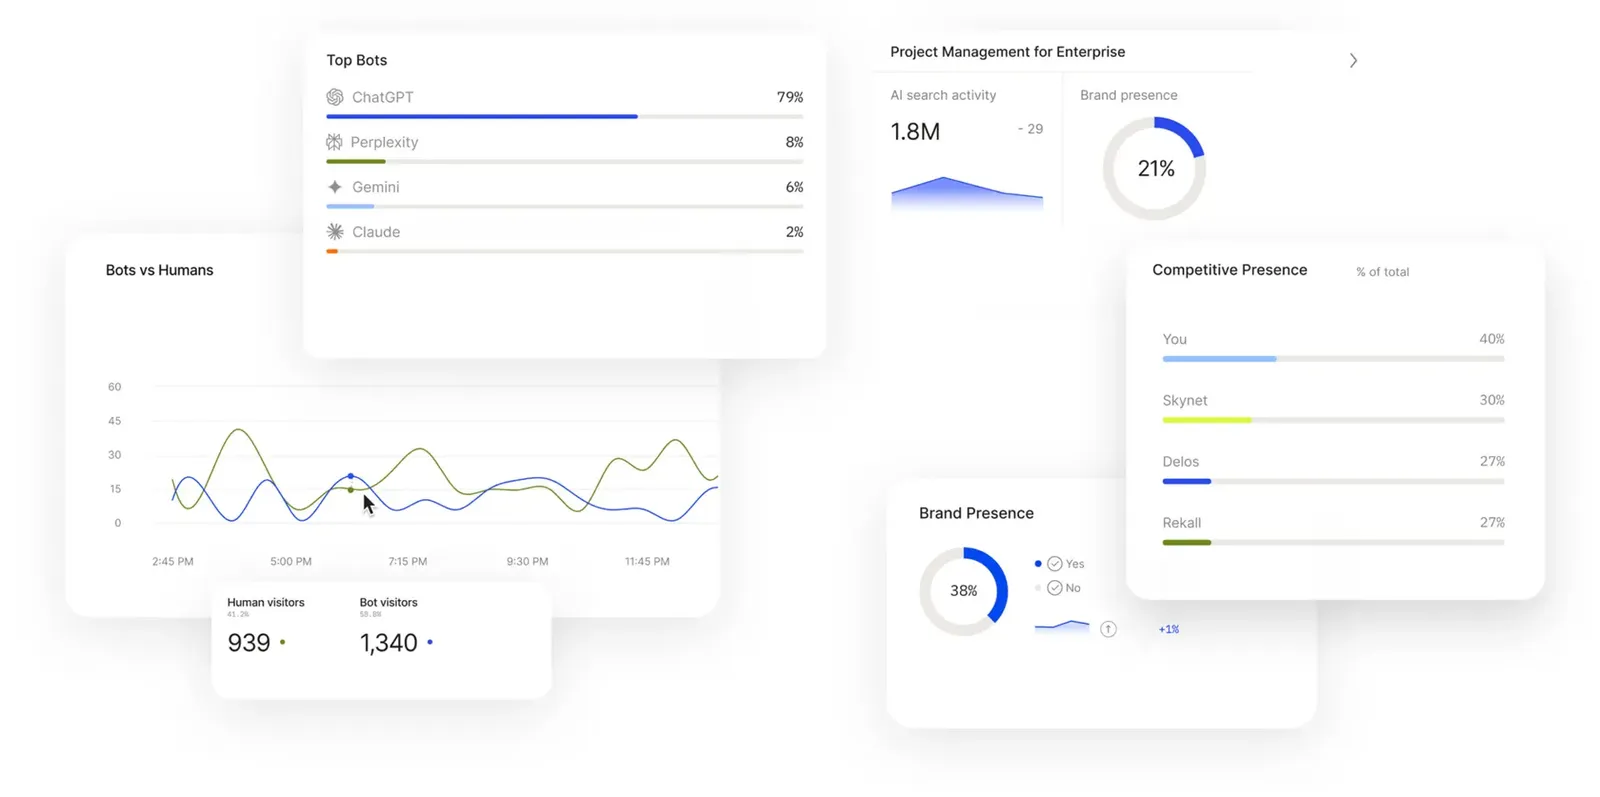Toggle the Yes checkmark in Brand Presence legend
Viewport: 1600px width, 797px height.
tap(1054, 564)
